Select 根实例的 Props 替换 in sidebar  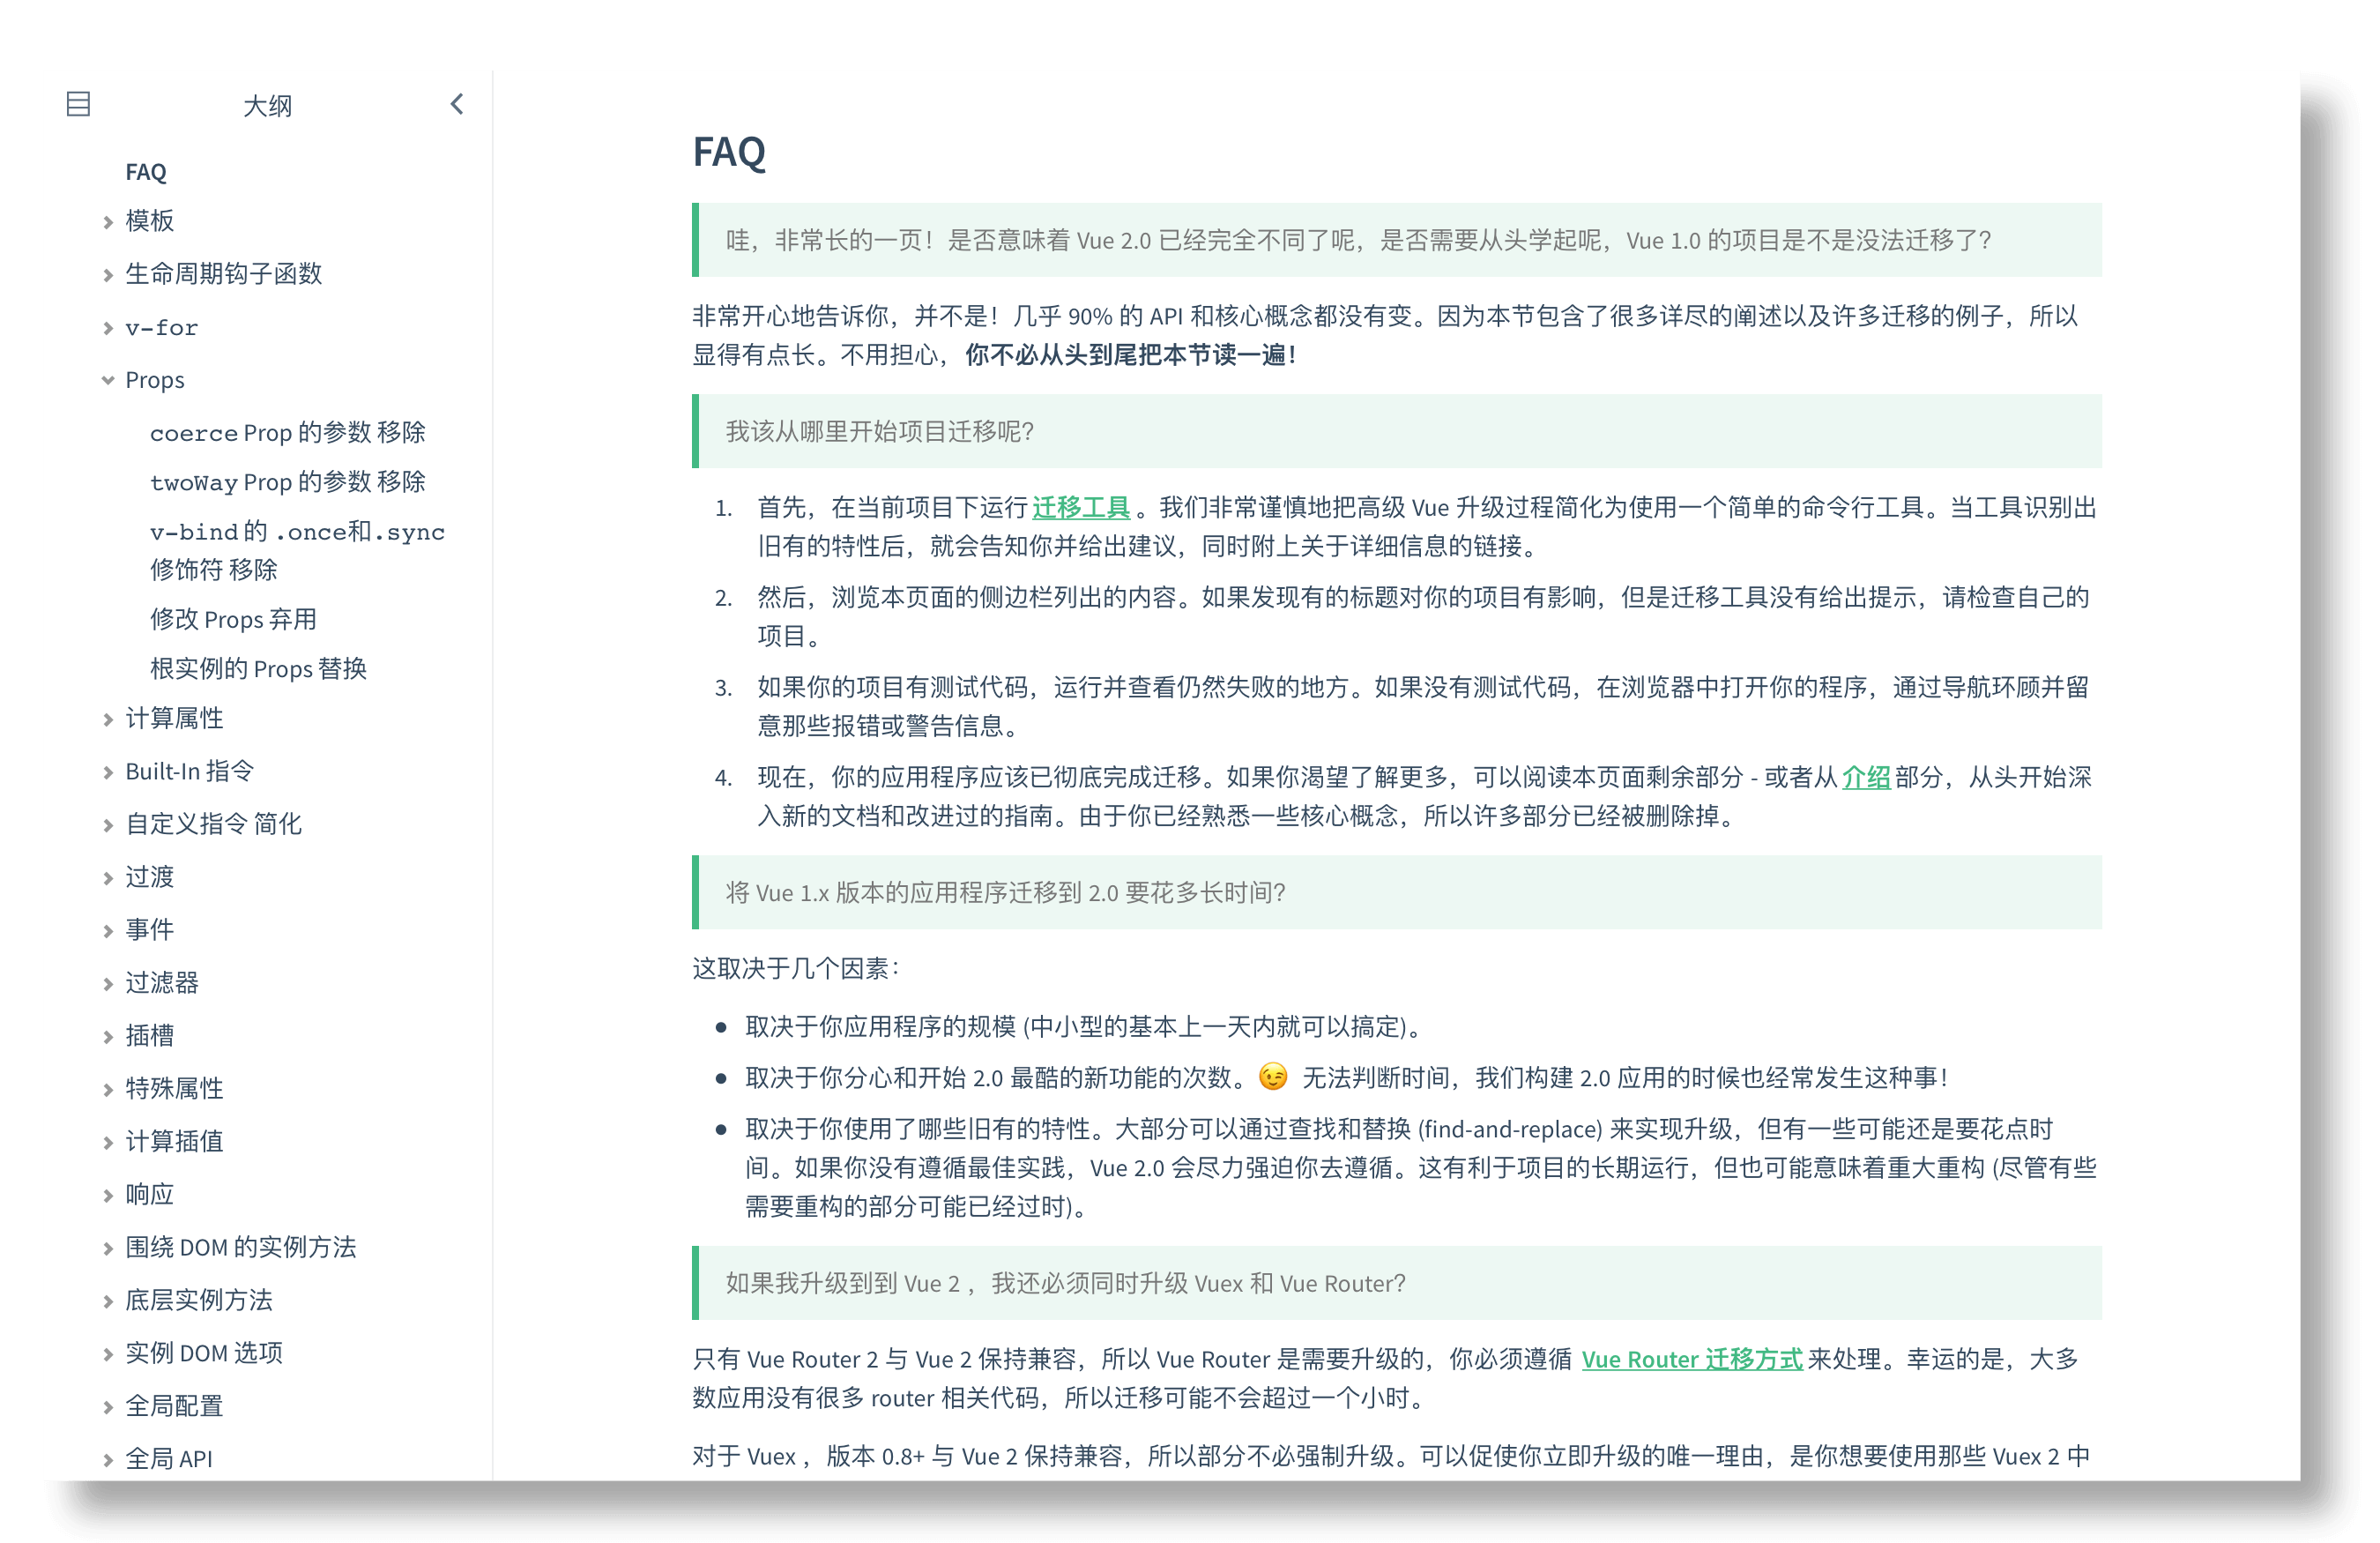tap(259, 668)
